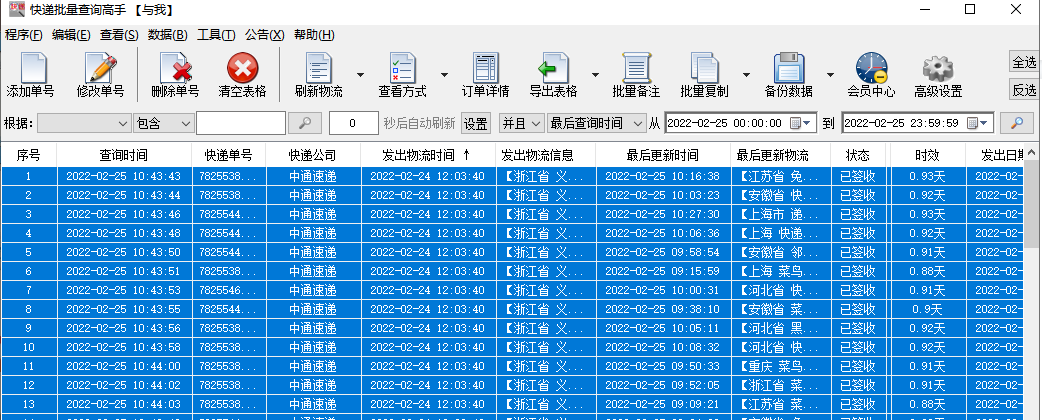Click the 全选 button

coord(1024,62)
